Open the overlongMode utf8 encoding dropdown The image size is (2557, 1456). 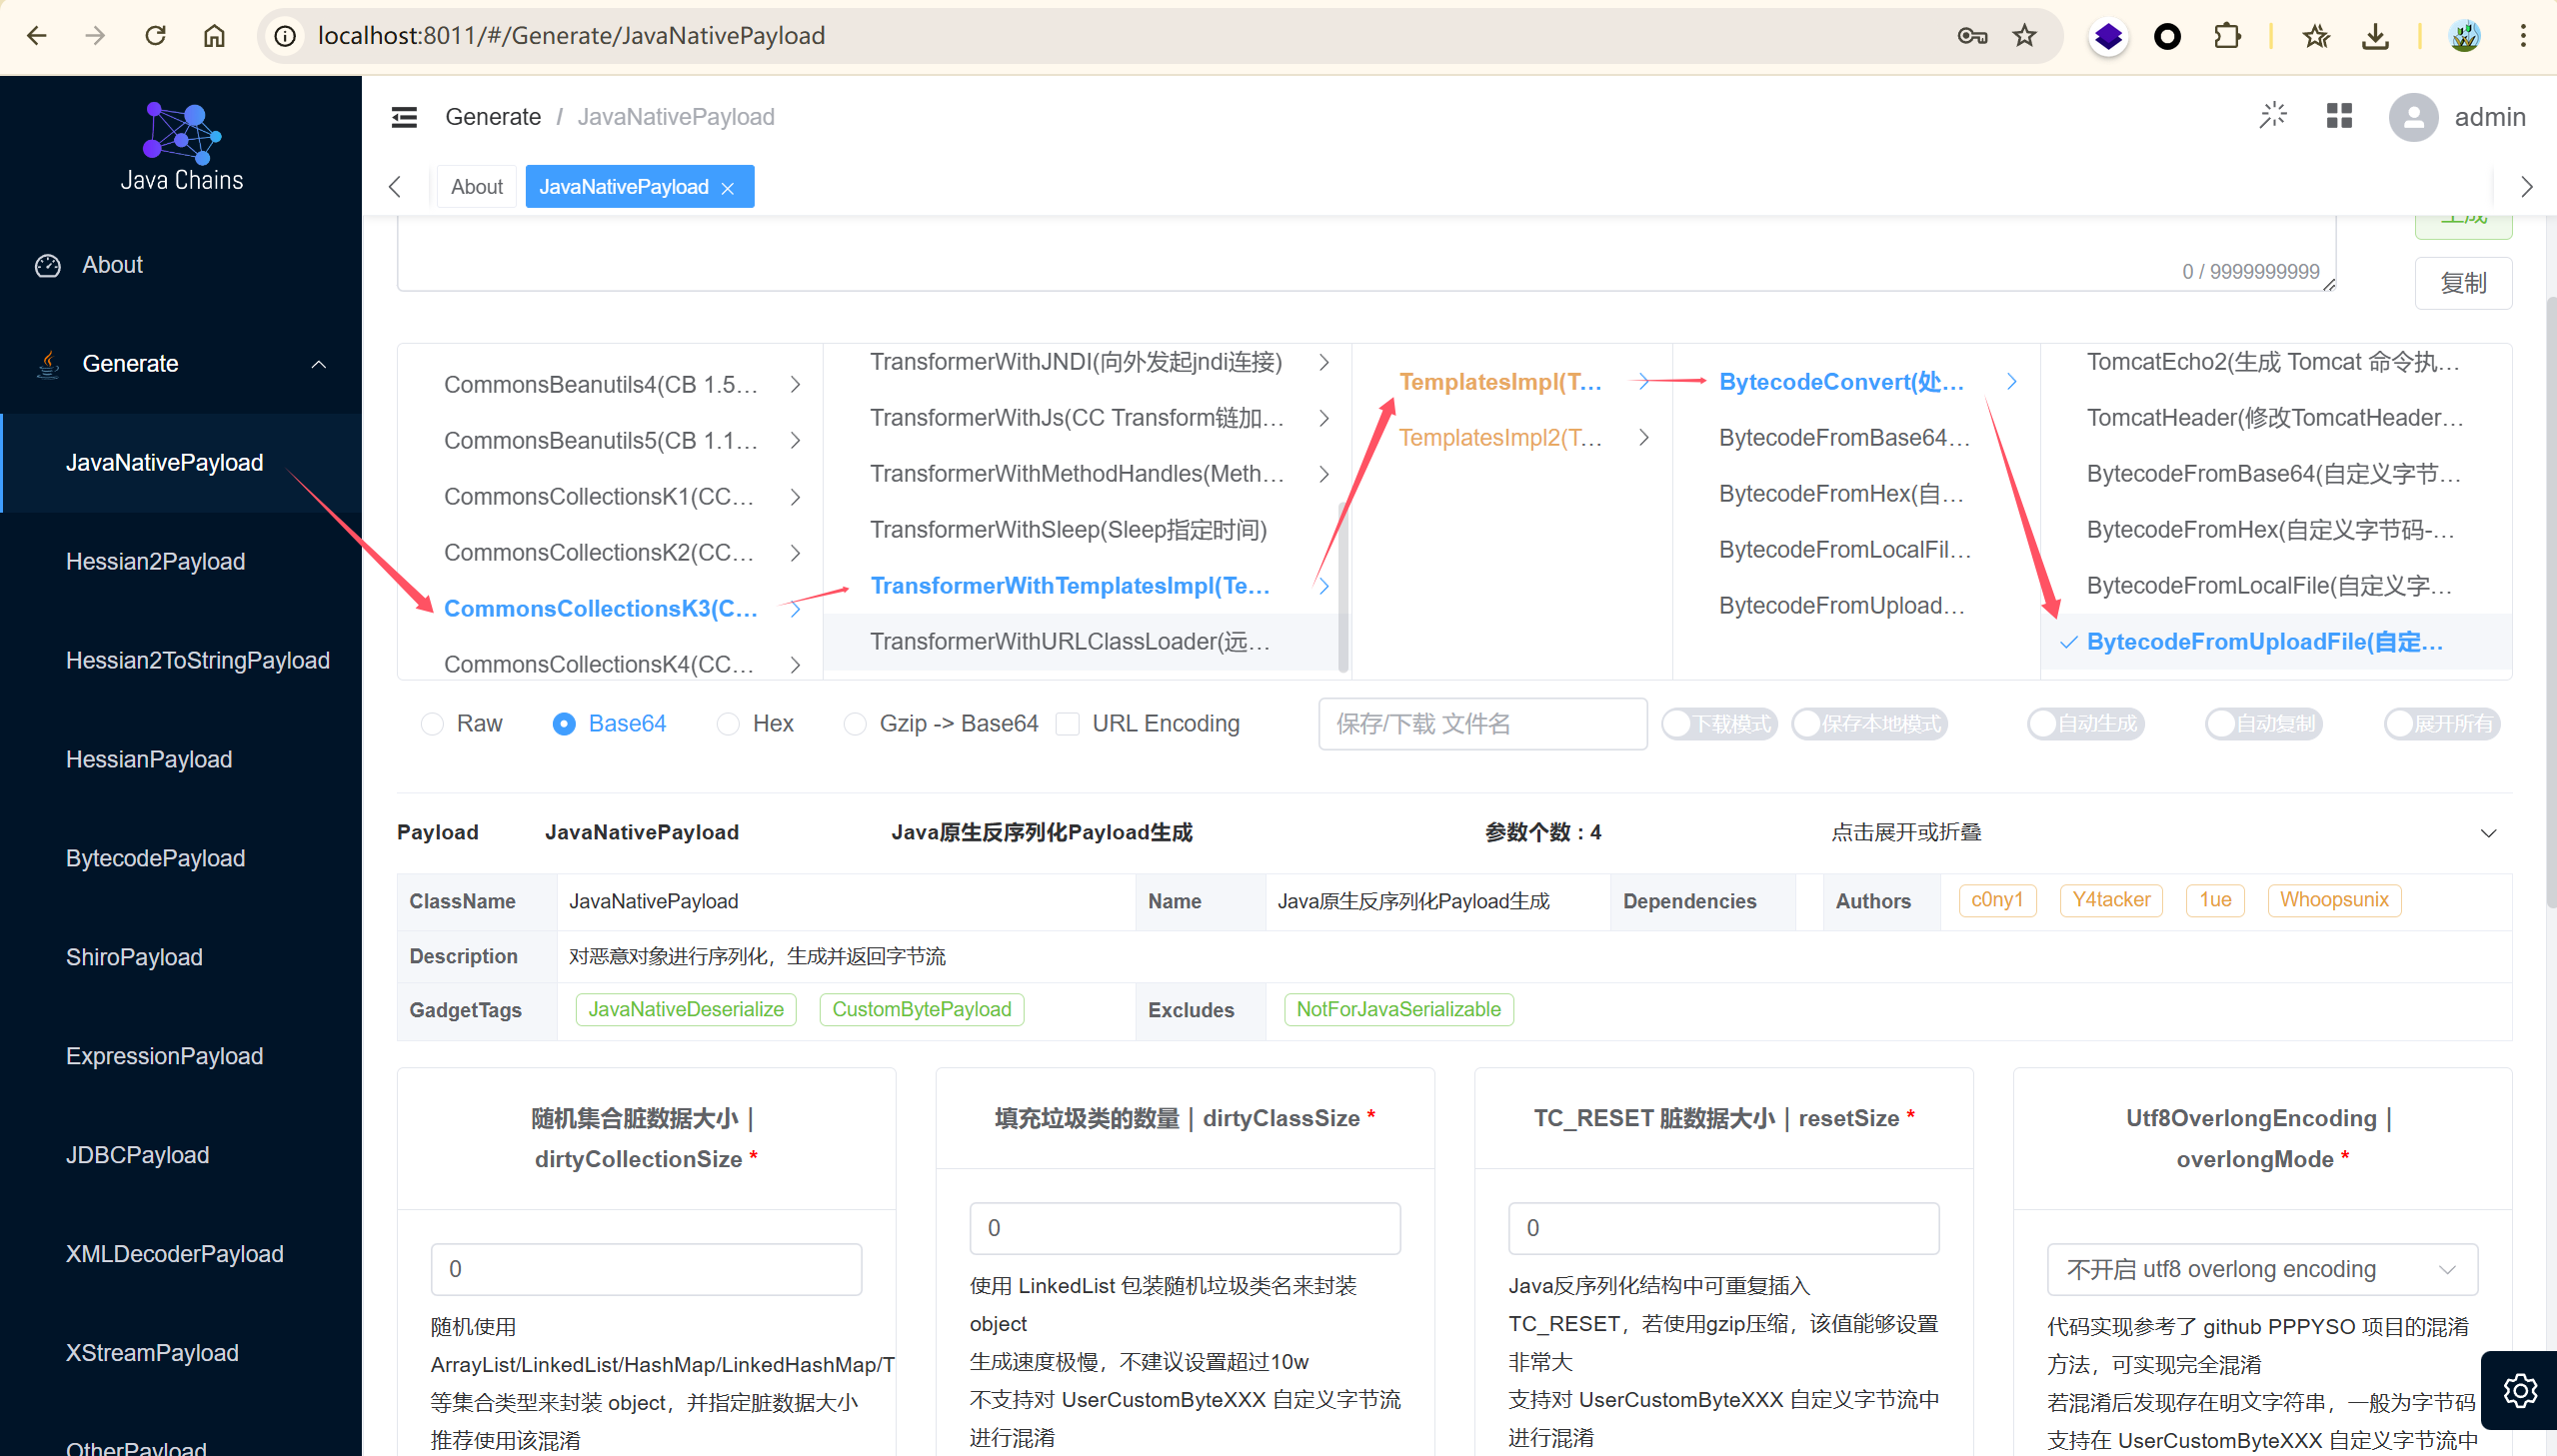[x=2261, y=1269]
